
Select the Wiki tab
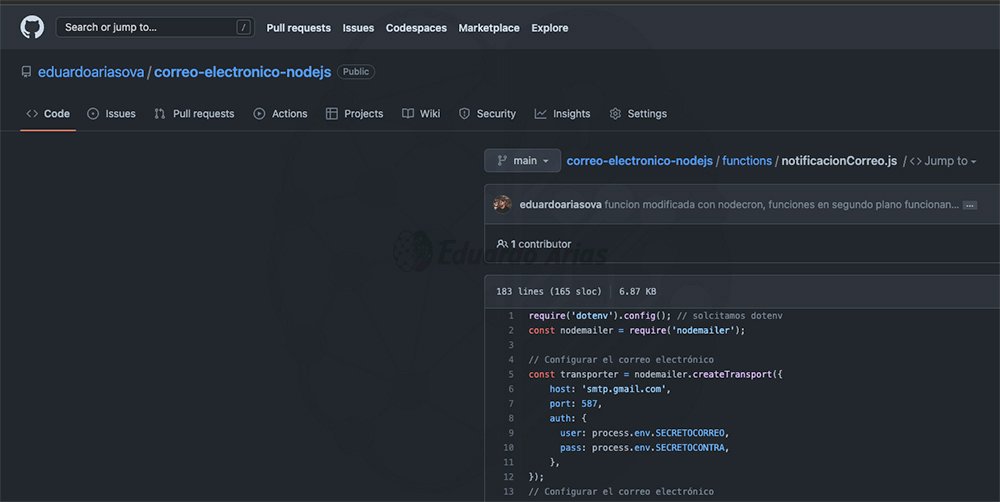pyautogui.click(x=421, y=114)
